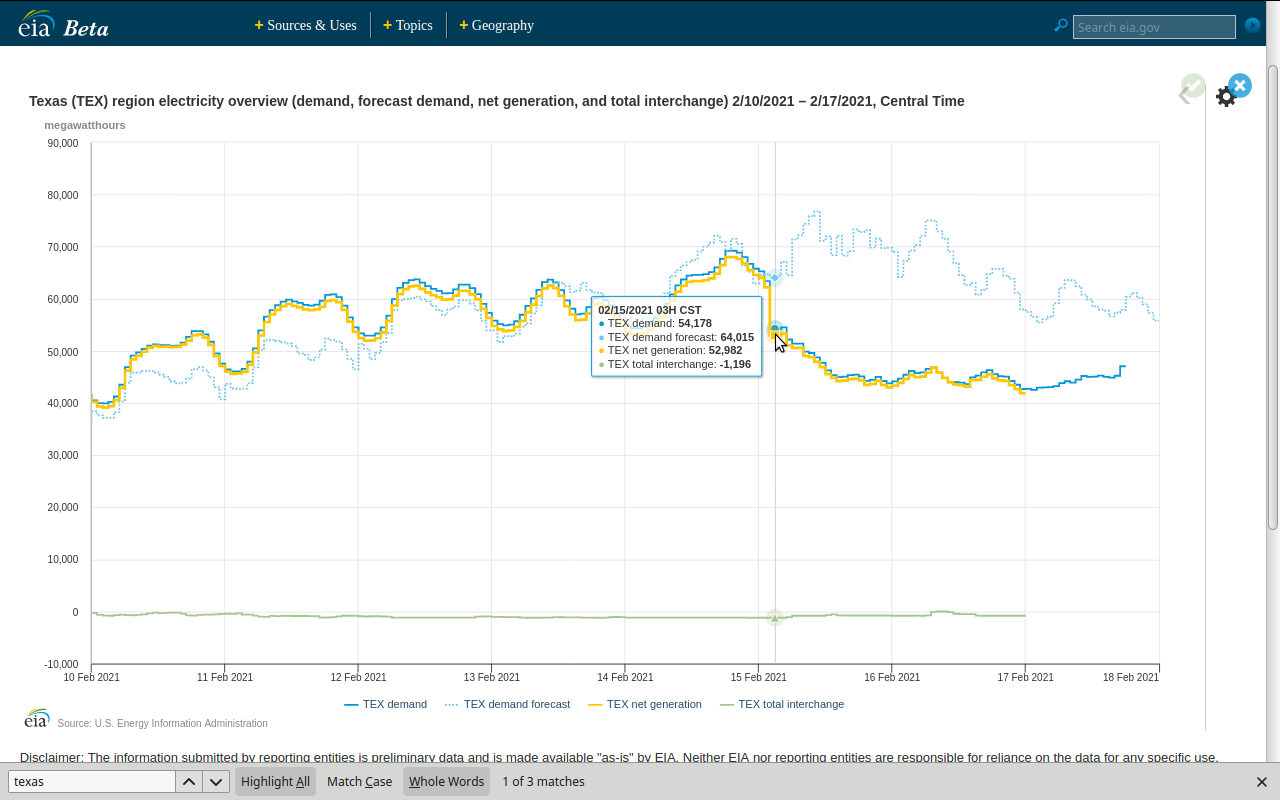Screen dimensions: 1280x800
Task: Toggle Highlight All in find bar
Action: tap(275, 782)
